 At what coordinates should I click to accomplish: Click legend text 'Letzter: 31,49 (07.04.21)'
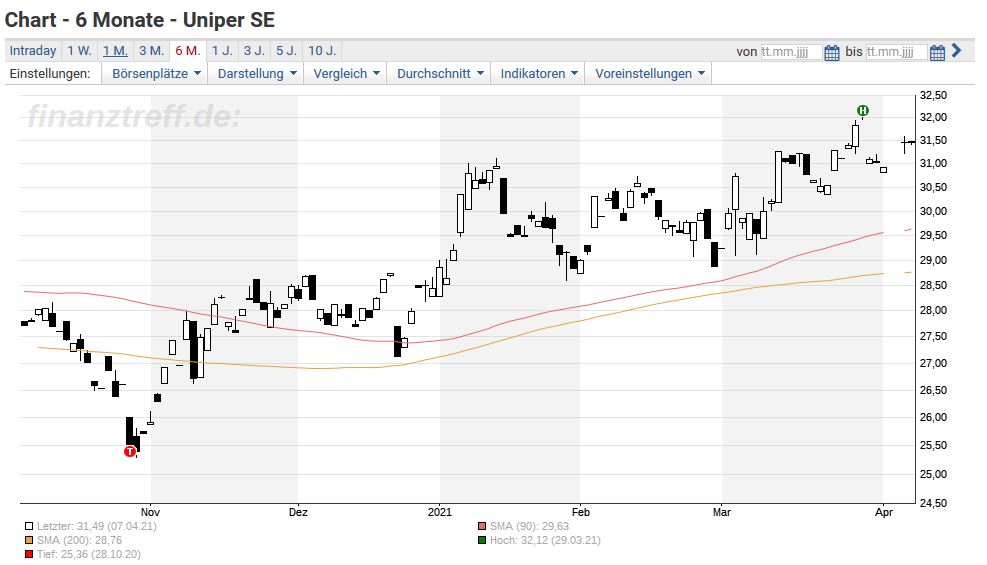pos(96,526)
